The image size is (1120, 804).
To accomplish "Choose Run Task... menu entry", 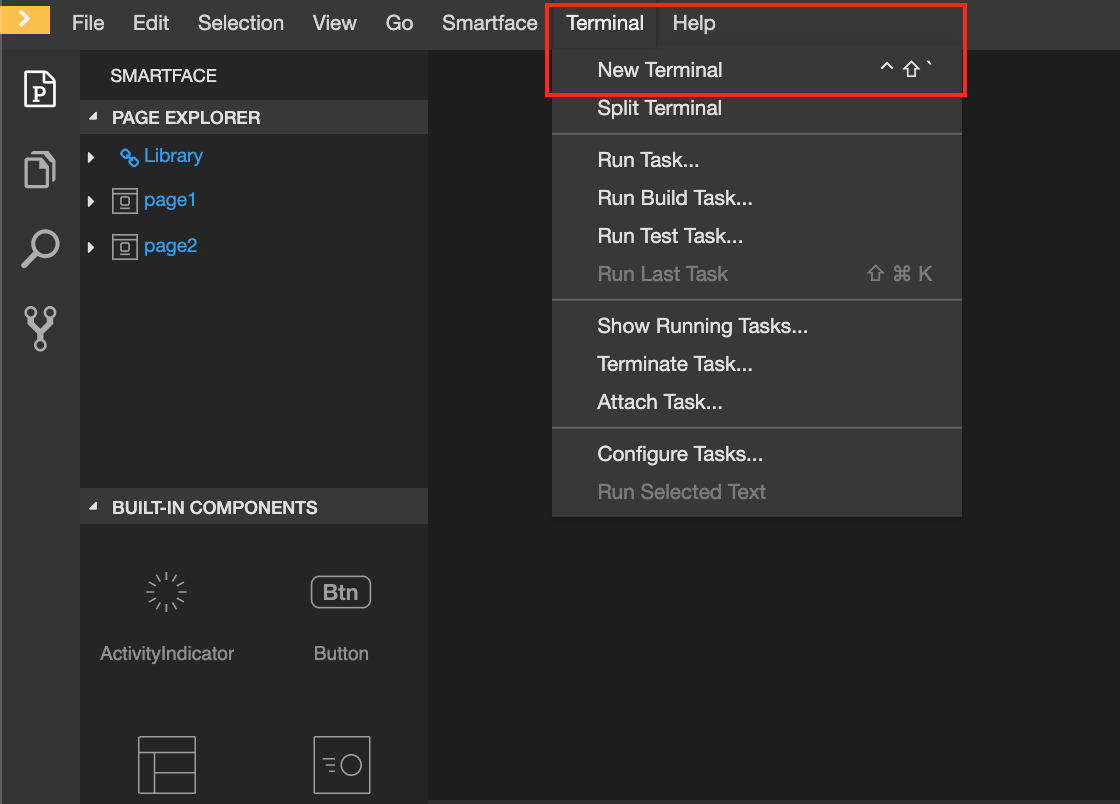I will [757, 160].
